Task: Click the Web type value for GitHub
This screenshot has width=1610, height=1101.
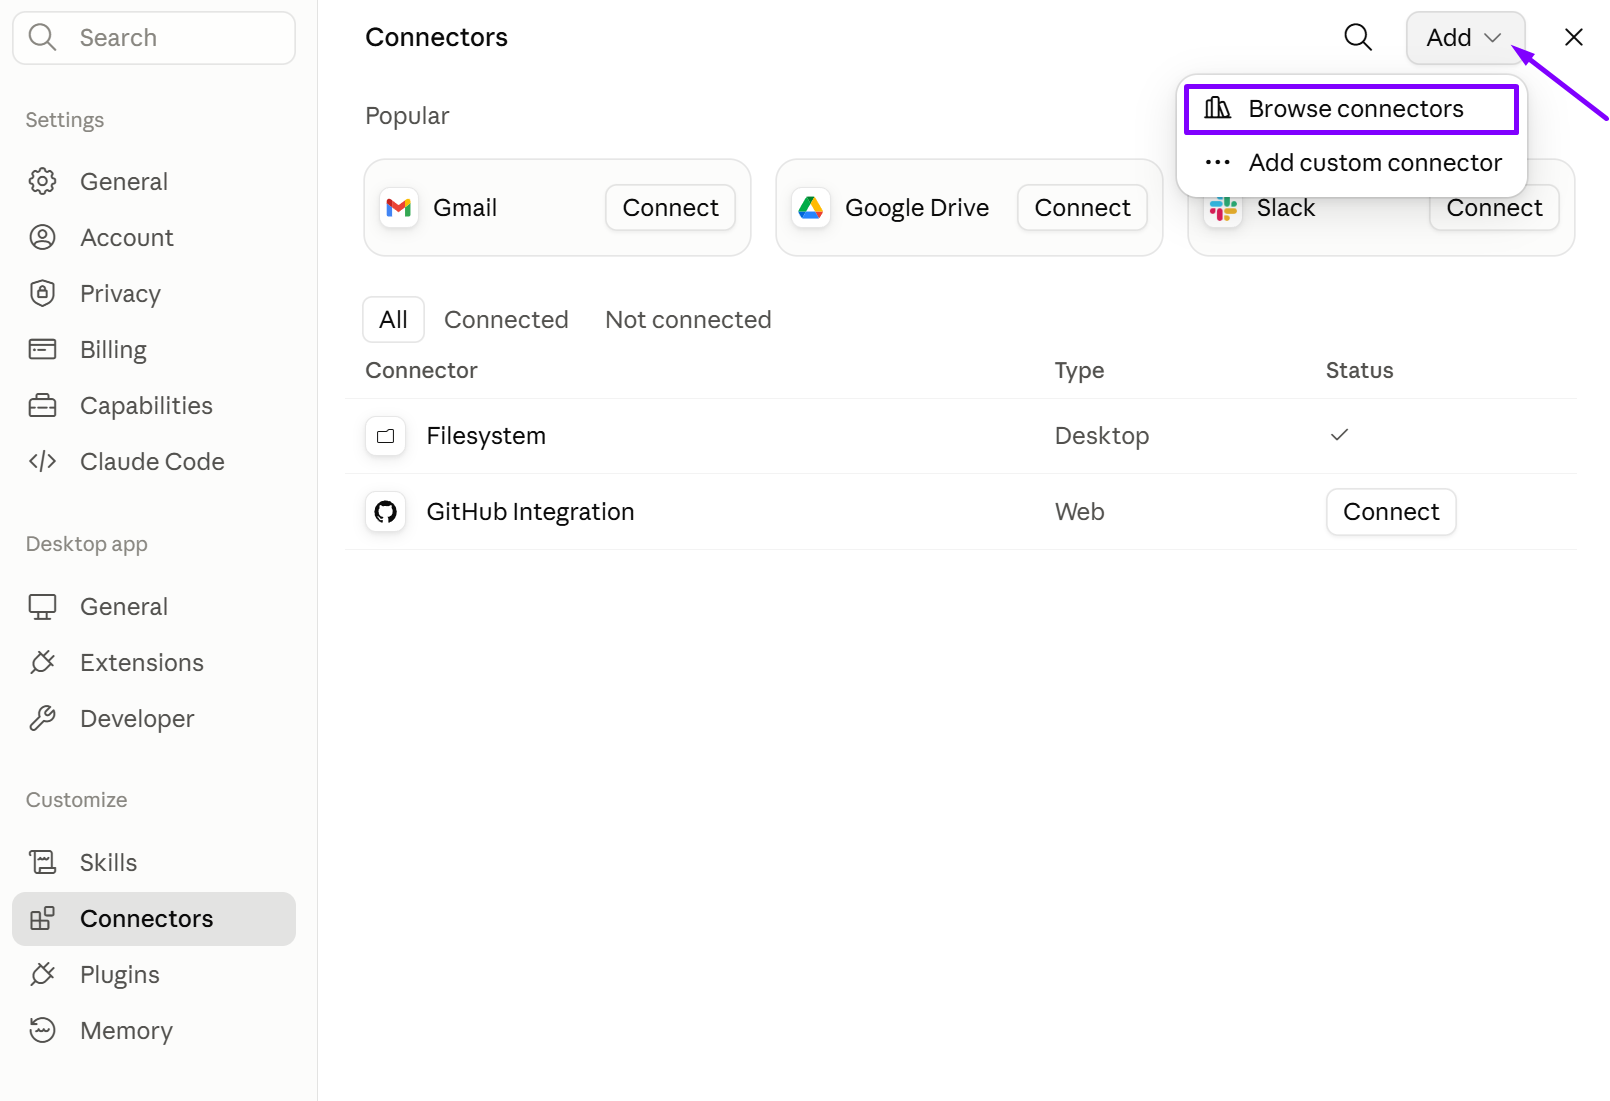Action: point(1079,512)
